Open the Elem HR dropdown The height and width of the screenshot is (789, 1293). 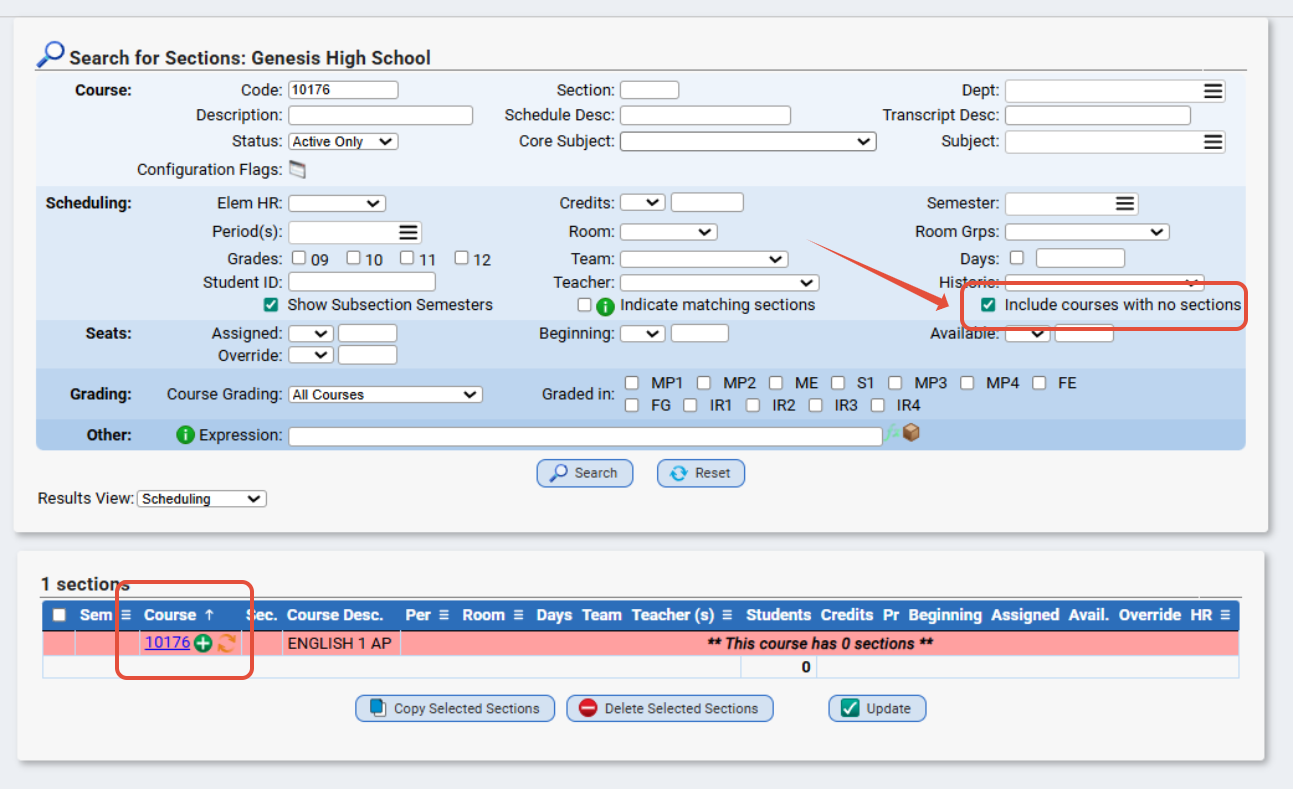pyautogui.click(x=337, y=203)
